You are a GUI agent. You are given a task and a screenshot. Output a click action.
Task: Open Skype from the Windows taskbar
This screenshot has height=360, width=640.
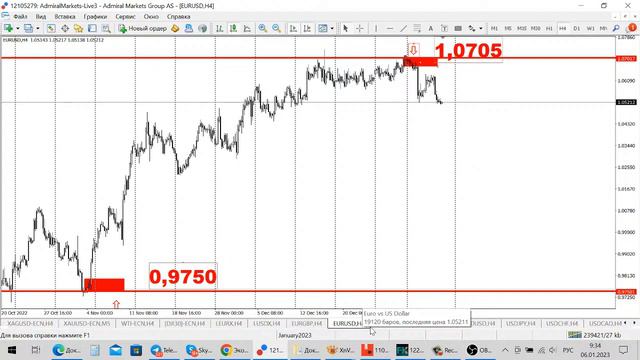click(x=199, y=350)
